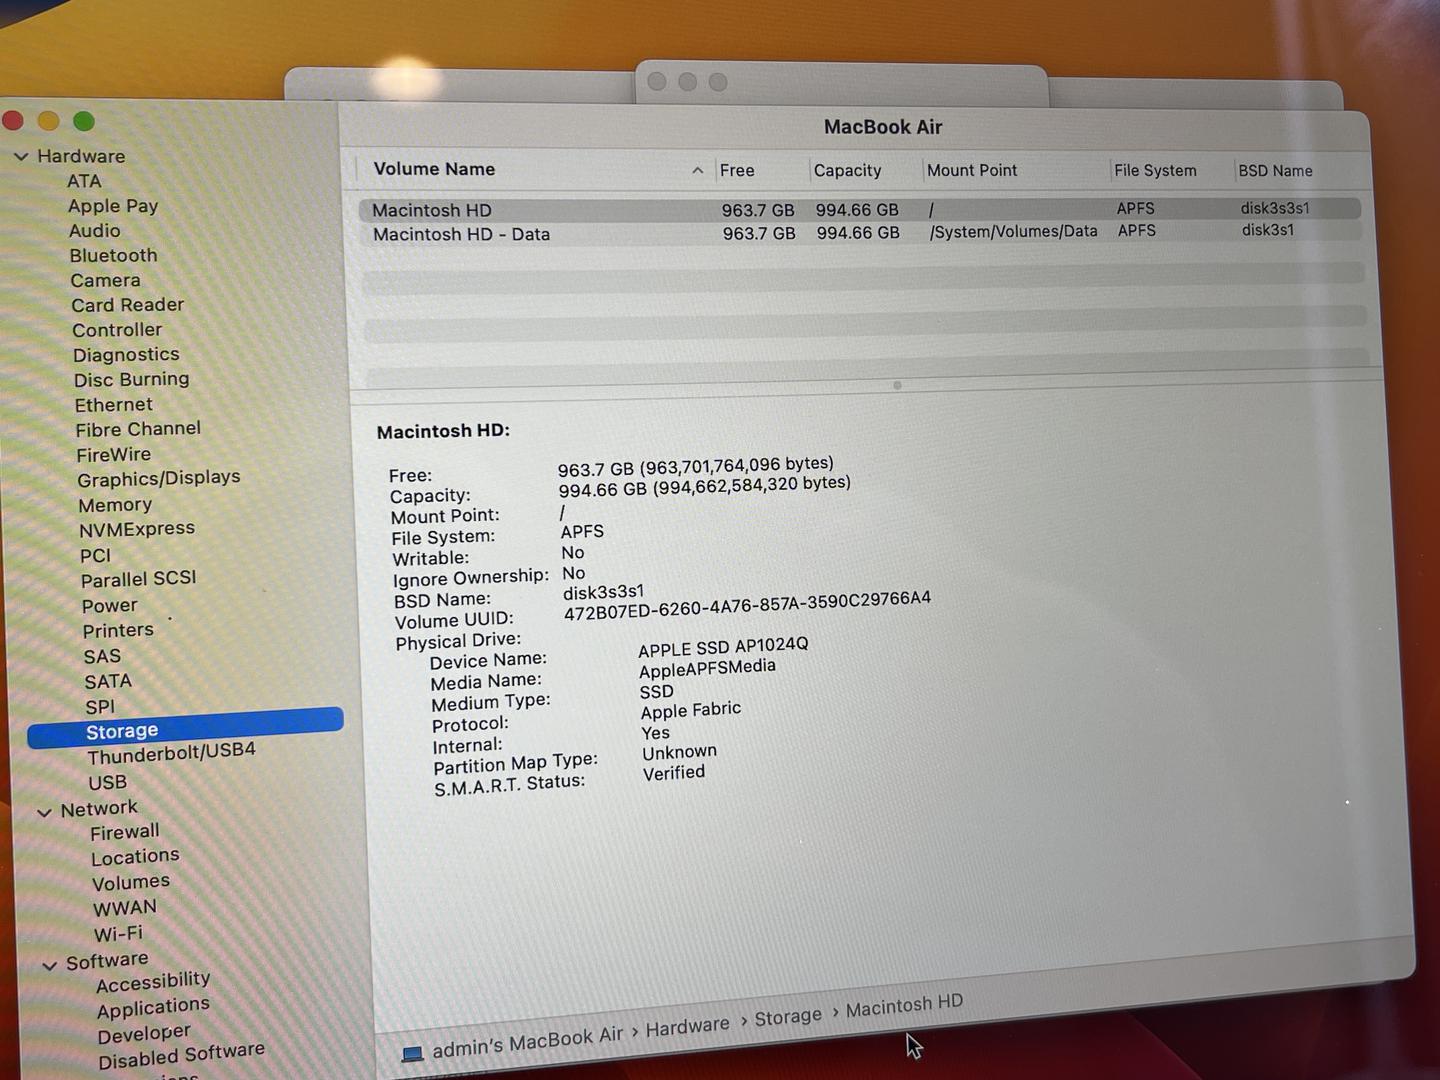Click the Verified S.M.A.R.T. status value

click(674, 773)
